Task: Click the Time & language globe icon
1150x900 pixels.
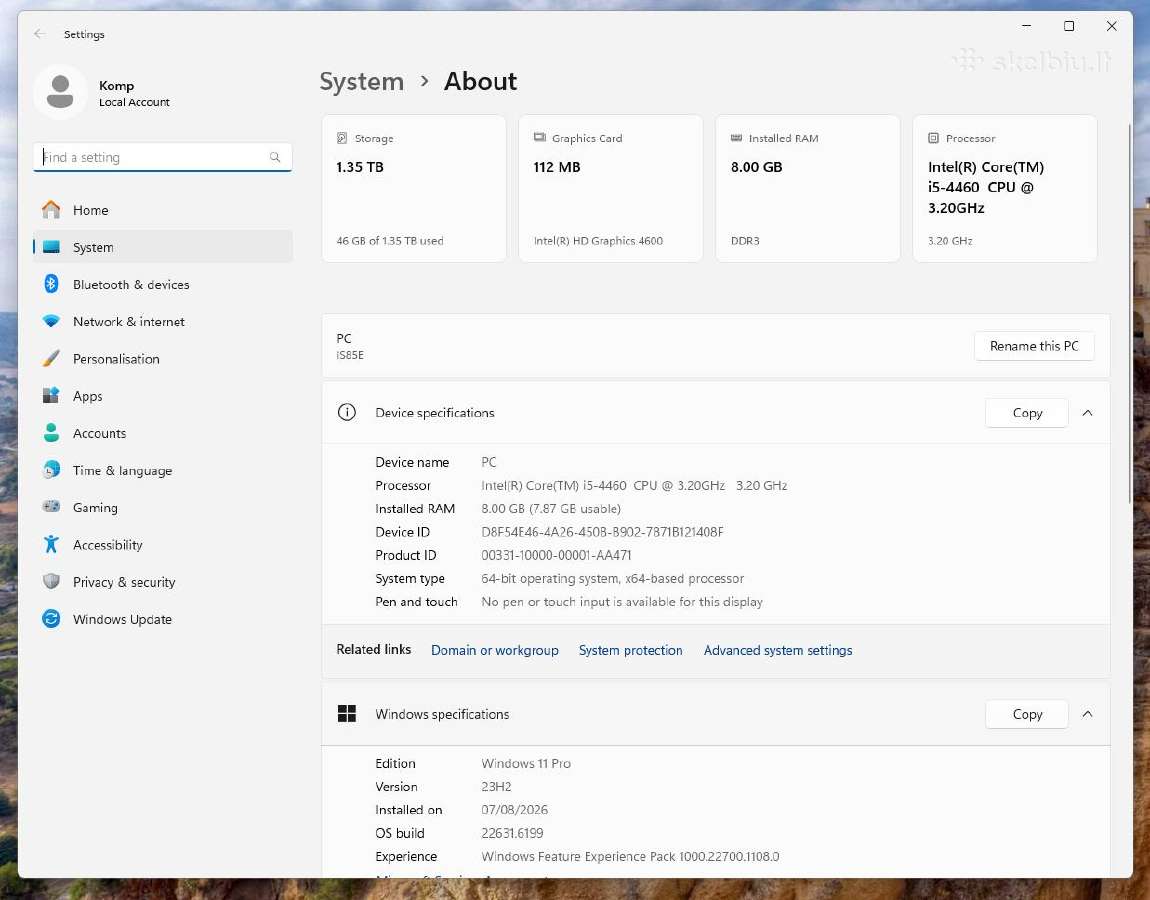Action: (51, 470)
